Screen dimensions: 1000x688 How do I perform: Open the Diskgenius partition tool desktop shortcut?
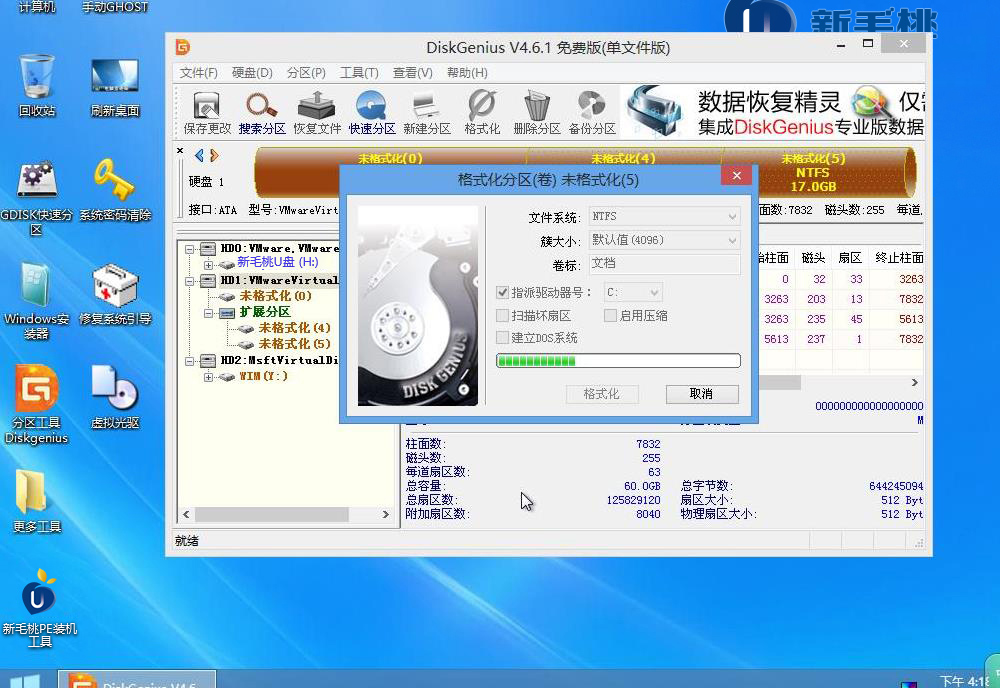36,404
